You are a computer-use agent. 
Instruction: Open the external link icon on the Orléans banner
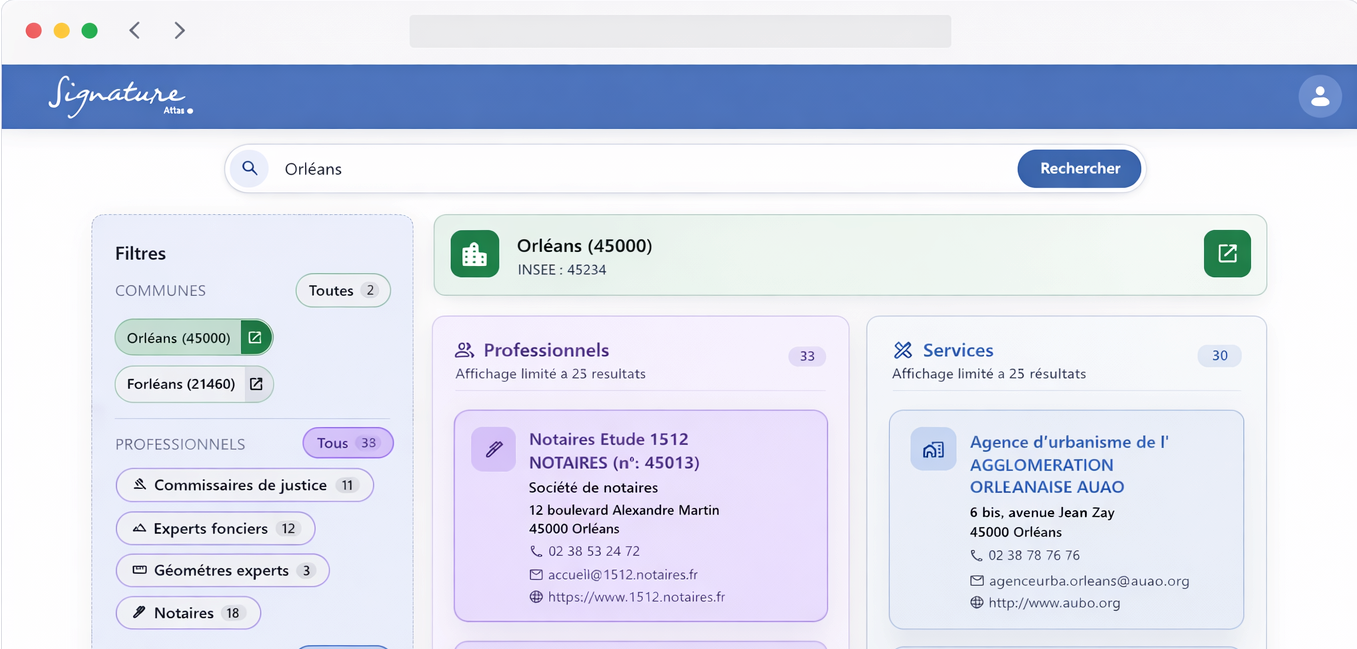pyautogui.click(x=1227, y=254)
